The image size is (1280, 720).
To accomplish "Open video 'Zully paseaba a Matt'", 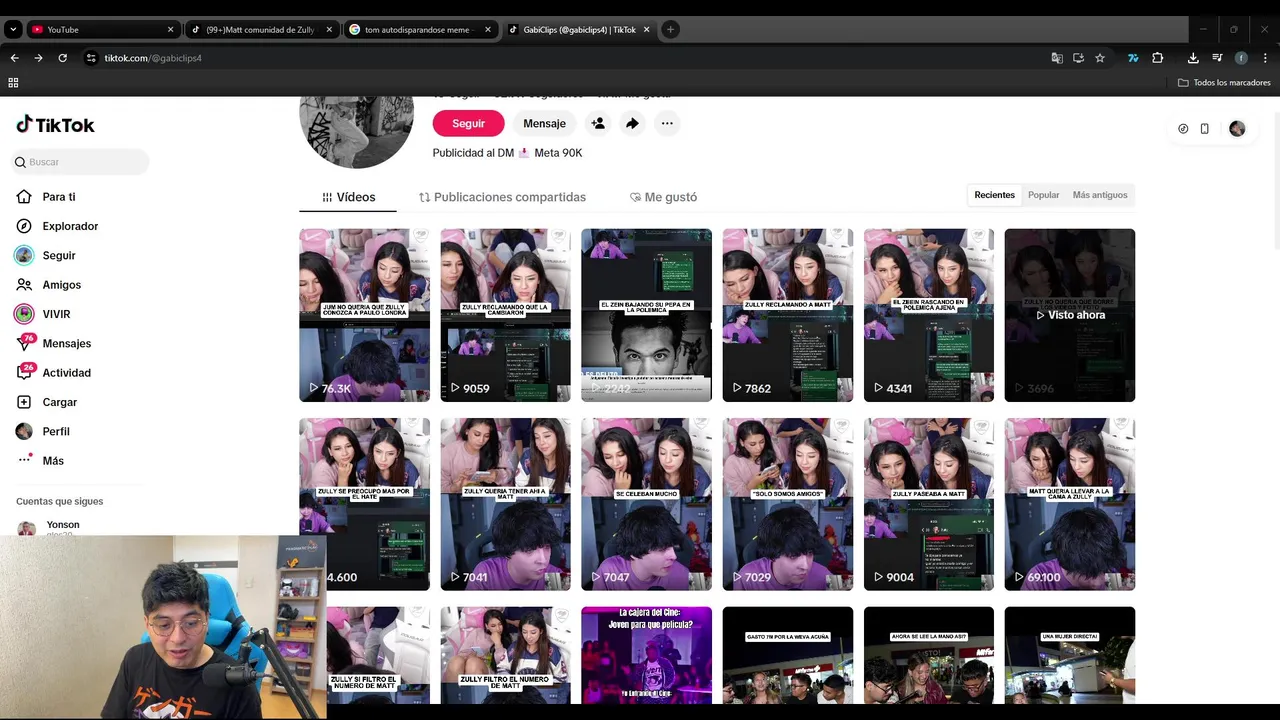I will pyautogui.click(x=929, y=504).
